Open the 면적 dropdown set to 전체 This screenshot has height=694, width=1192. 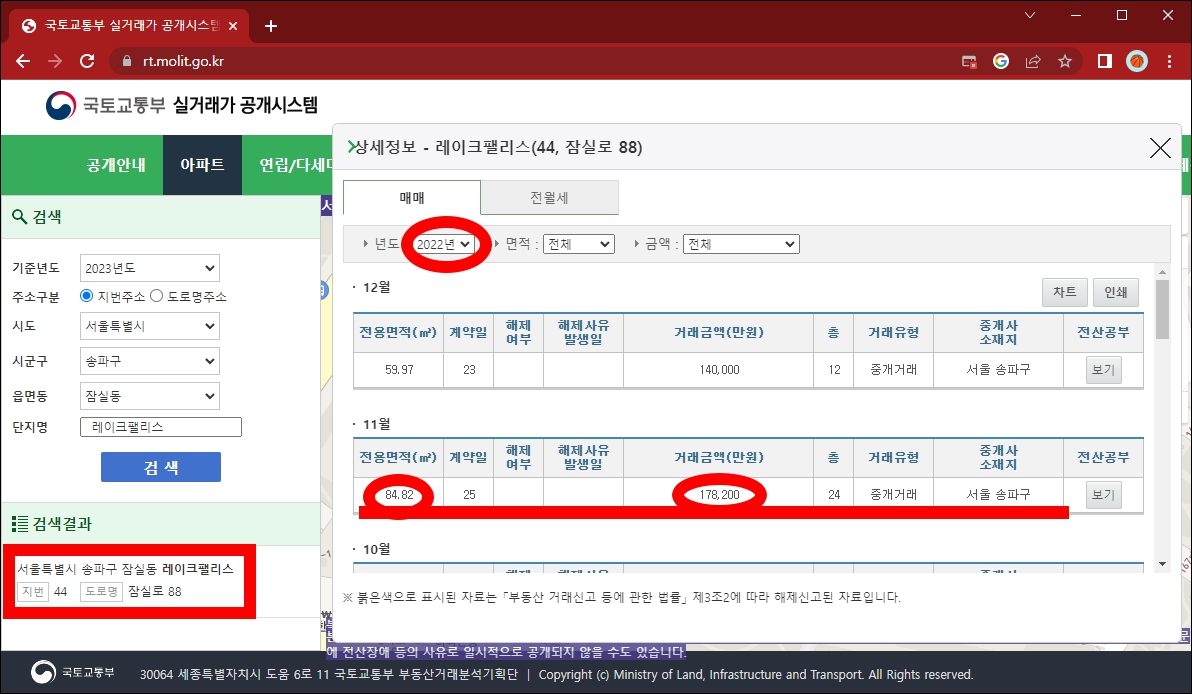tap(578, 243)
